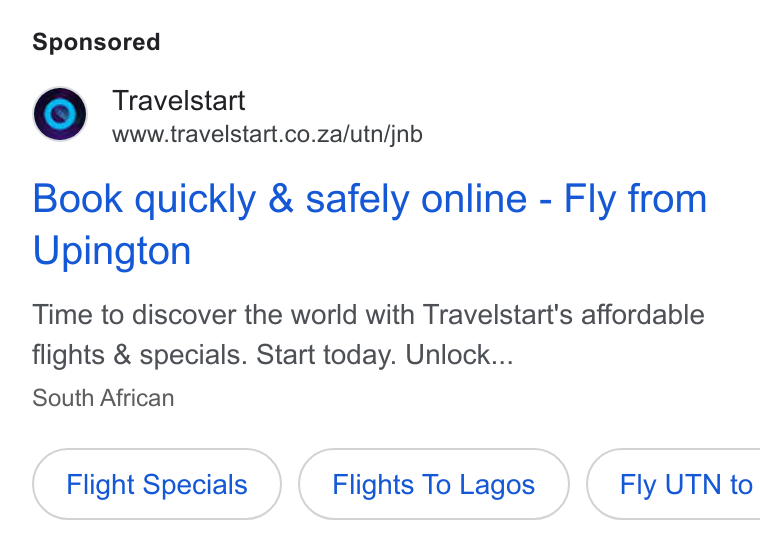Click the word 'Lagos' in second chip
Screen dimensions: 760x552
[x=497, y=484]
